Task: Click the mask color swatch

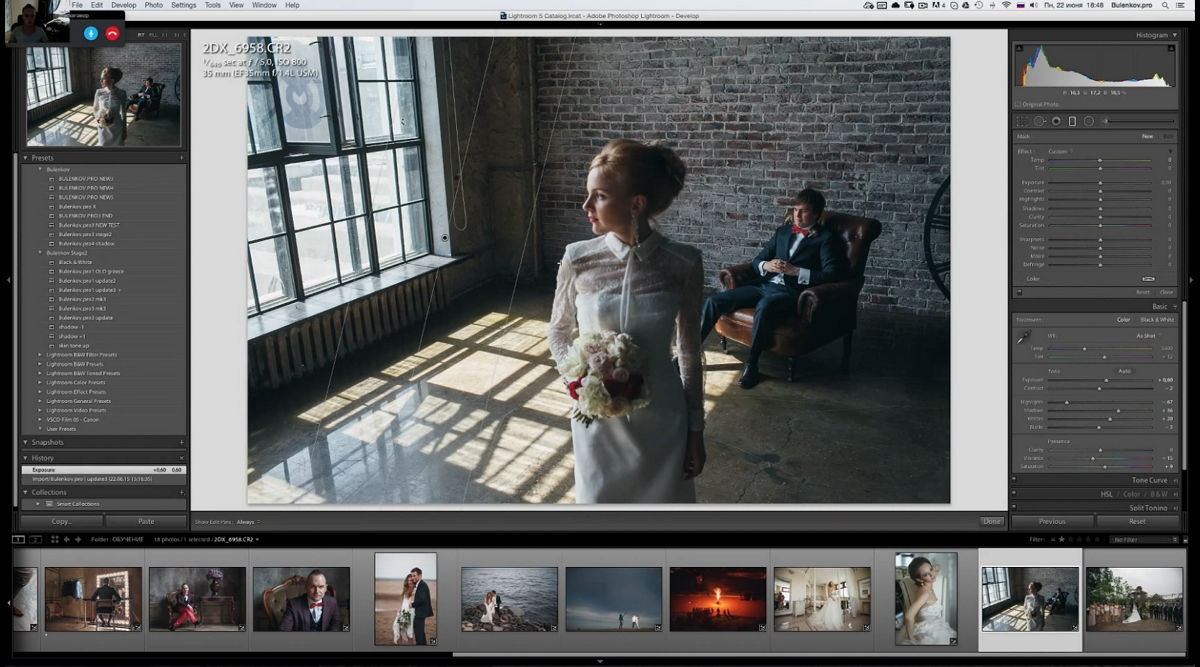Action: [x=1148, y=279]
